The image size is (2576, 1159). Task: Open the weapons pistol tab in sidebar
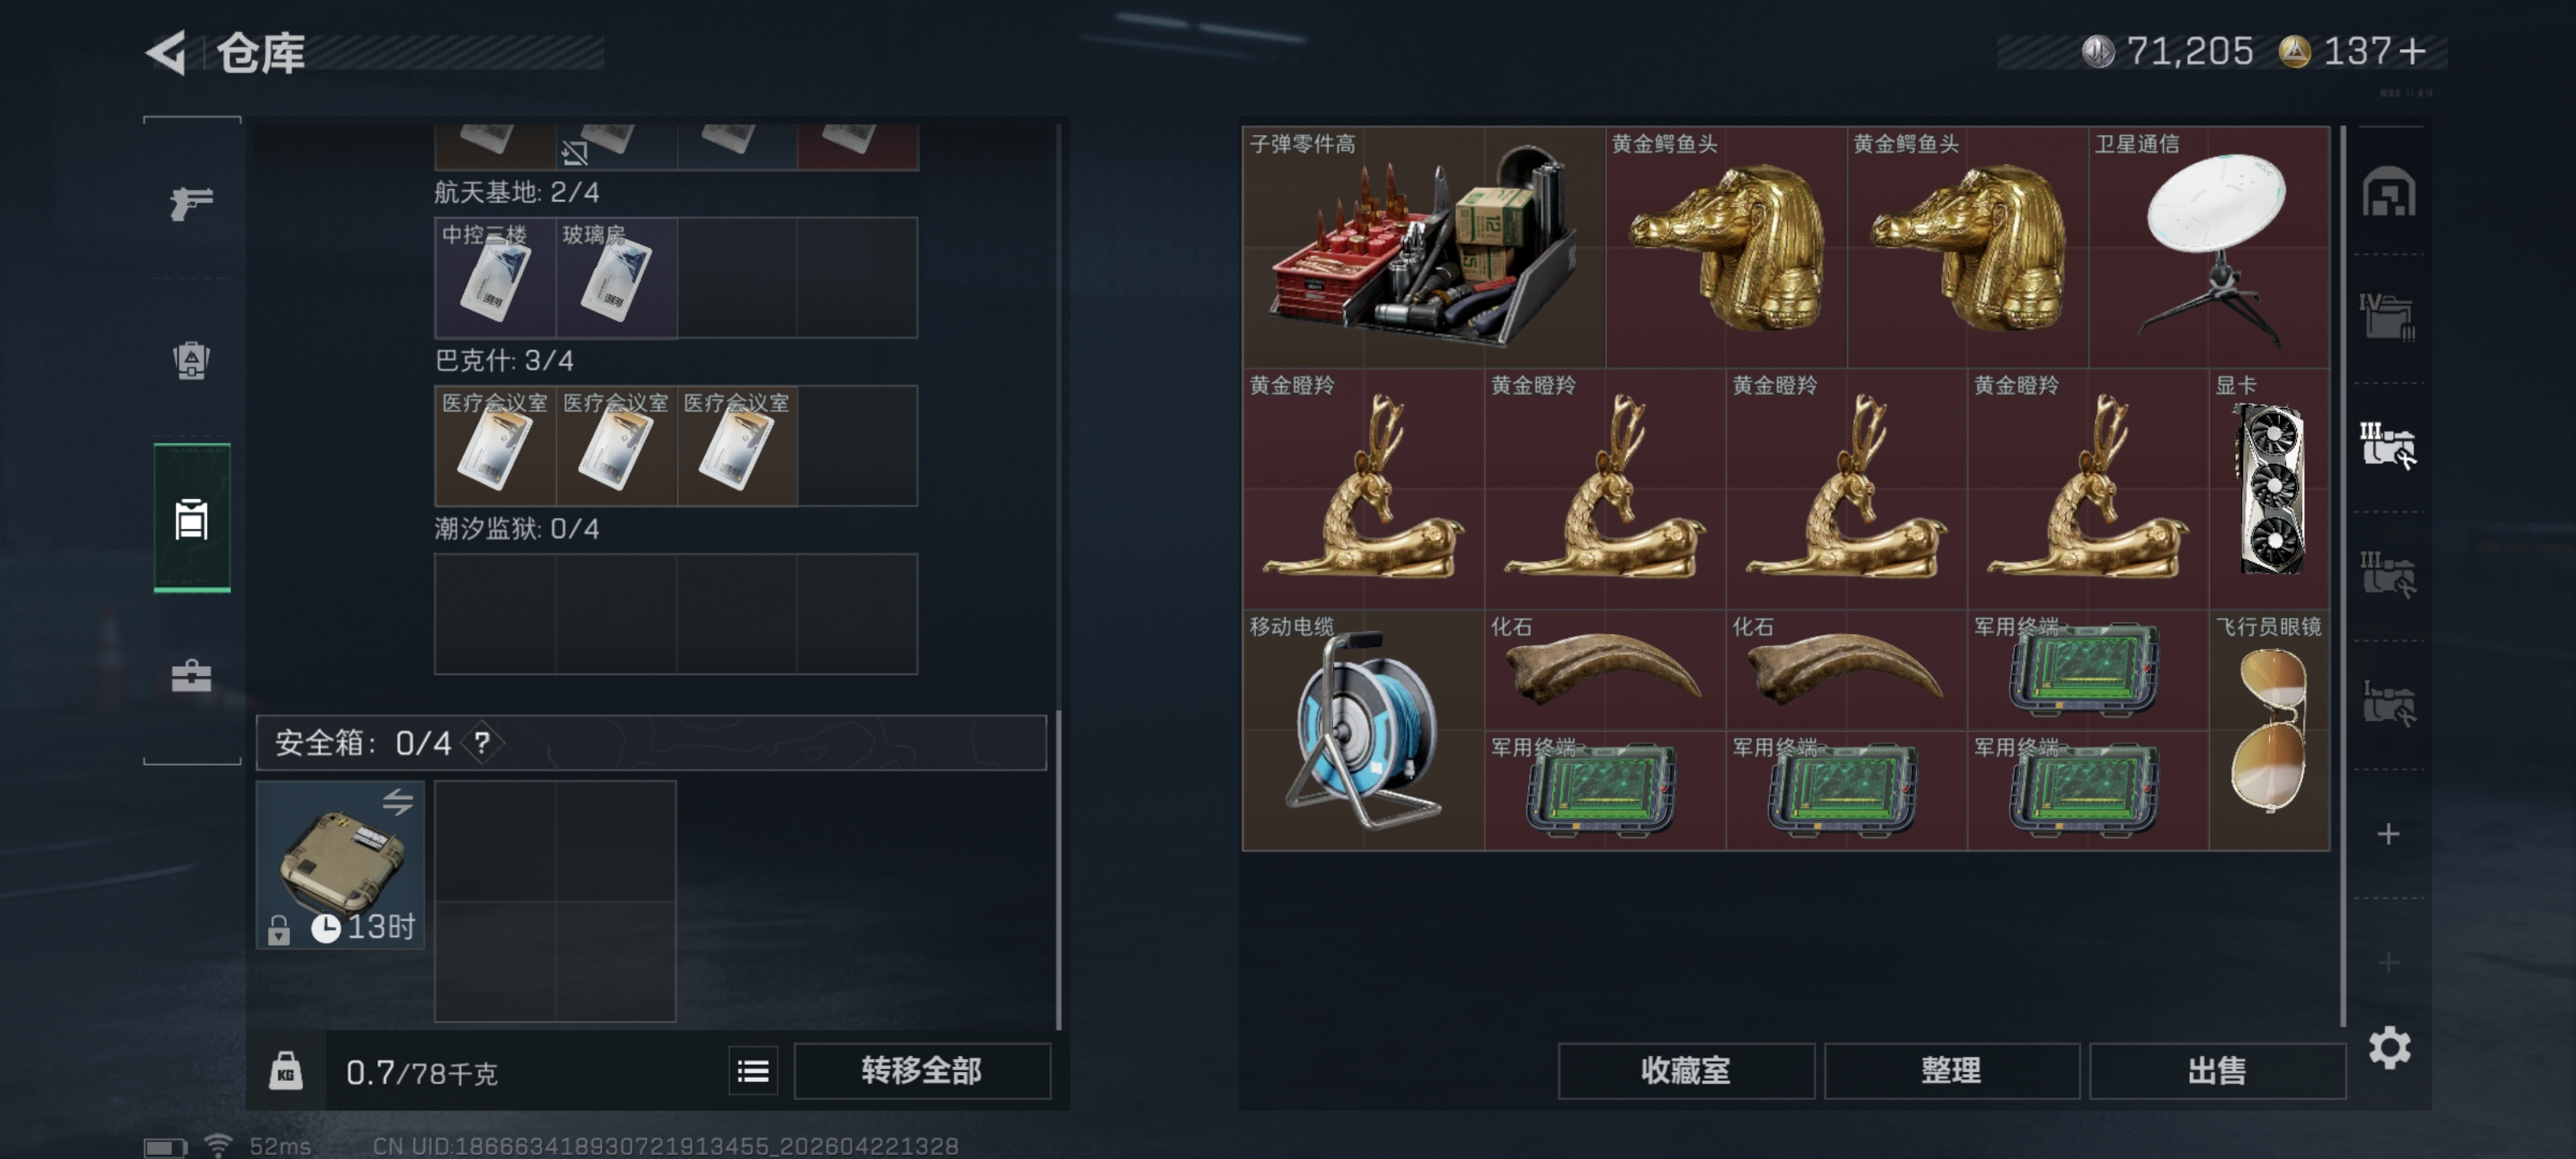191,203
